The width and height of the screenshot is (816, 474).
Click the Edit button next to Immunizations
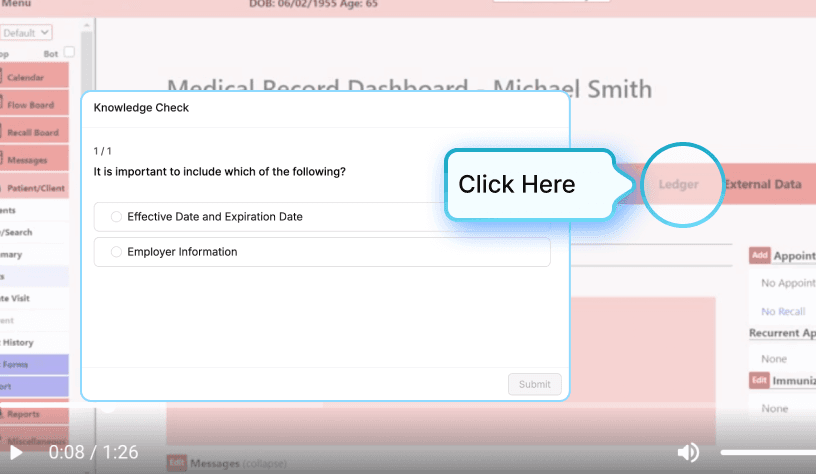pyautogui.click(x=759, y=380)
